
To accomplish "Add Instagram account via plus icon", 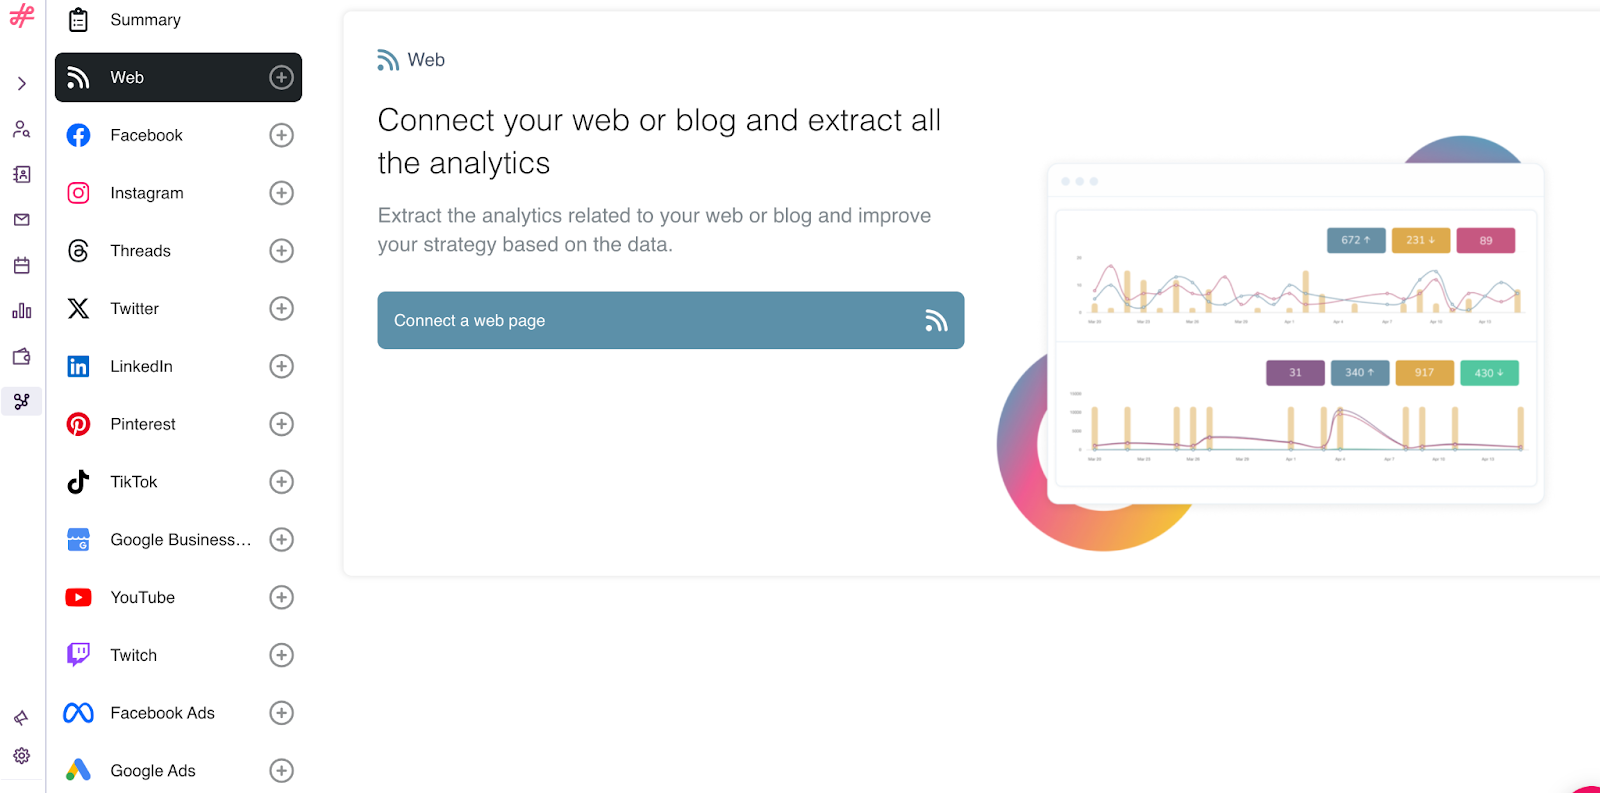I will click(x=282, y=193).
